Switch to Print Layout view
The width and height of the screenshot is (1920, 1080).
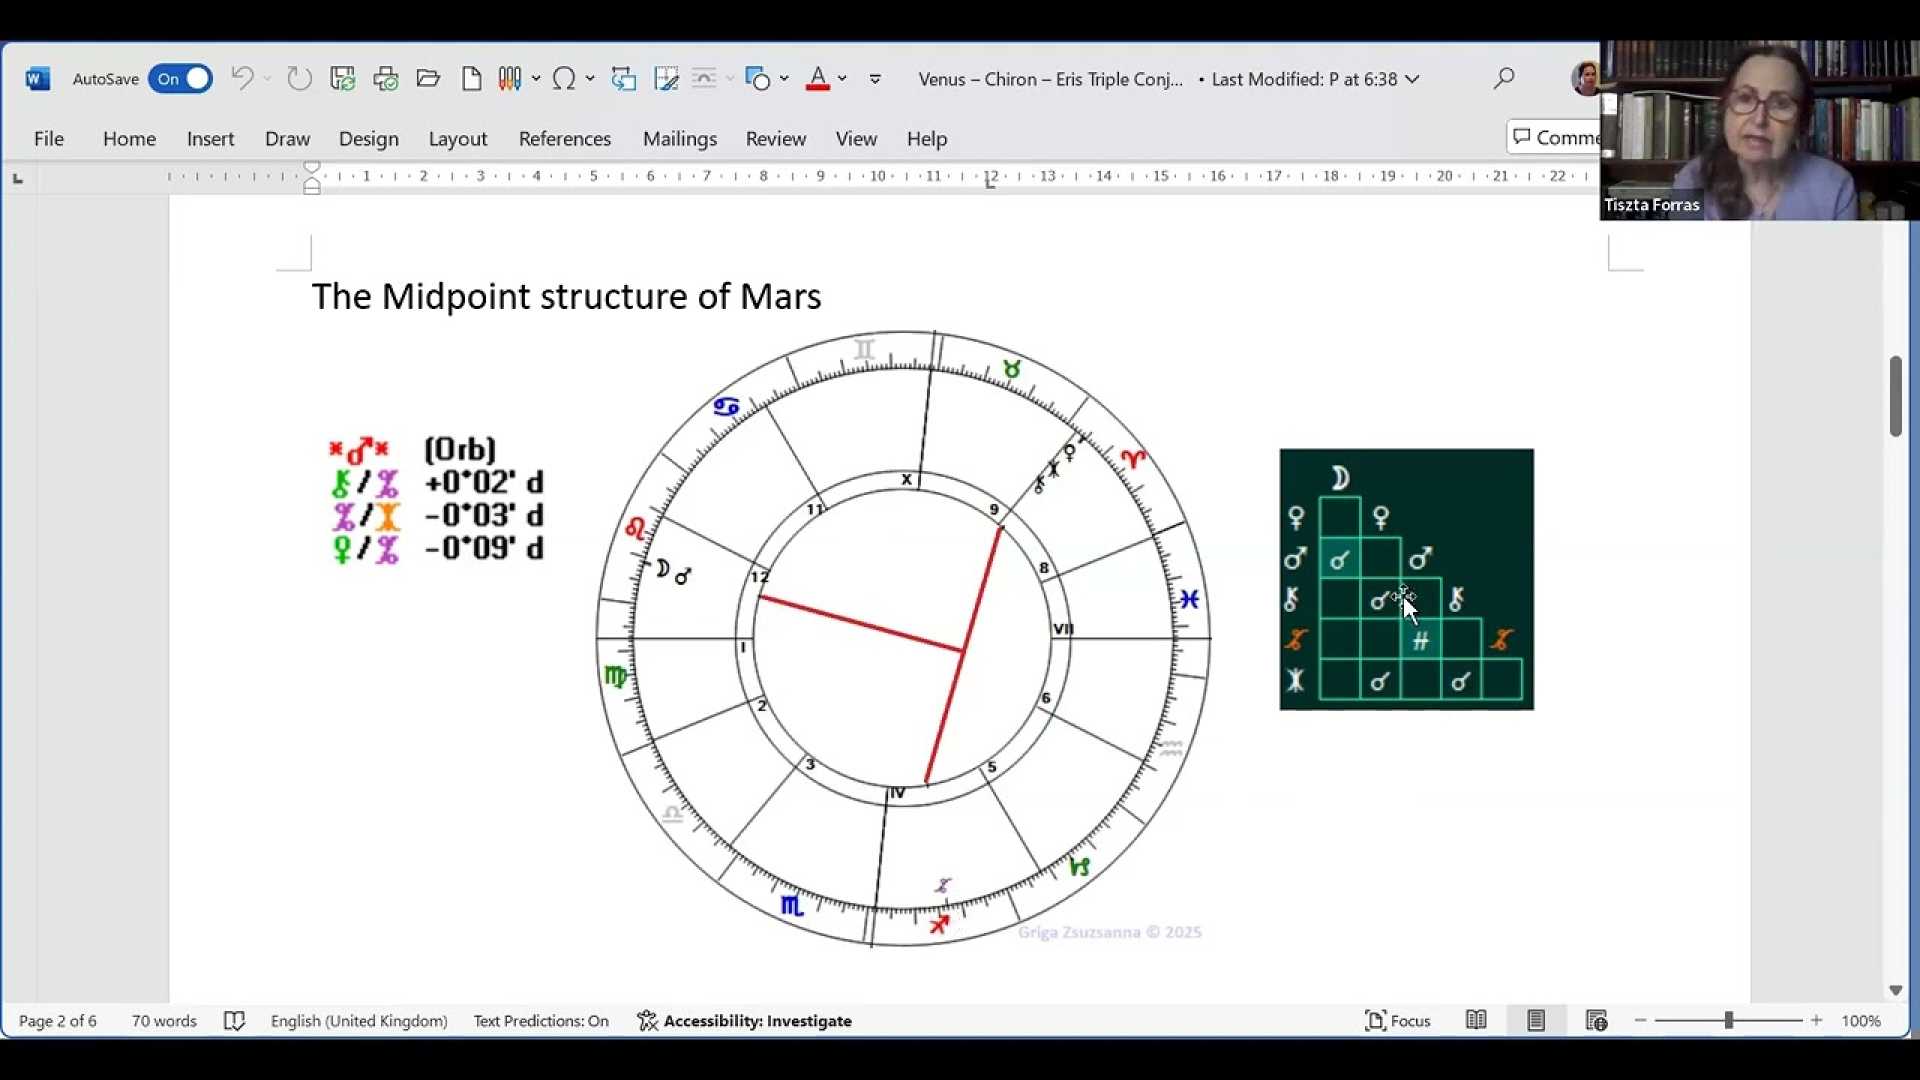pos(1536,1020)
